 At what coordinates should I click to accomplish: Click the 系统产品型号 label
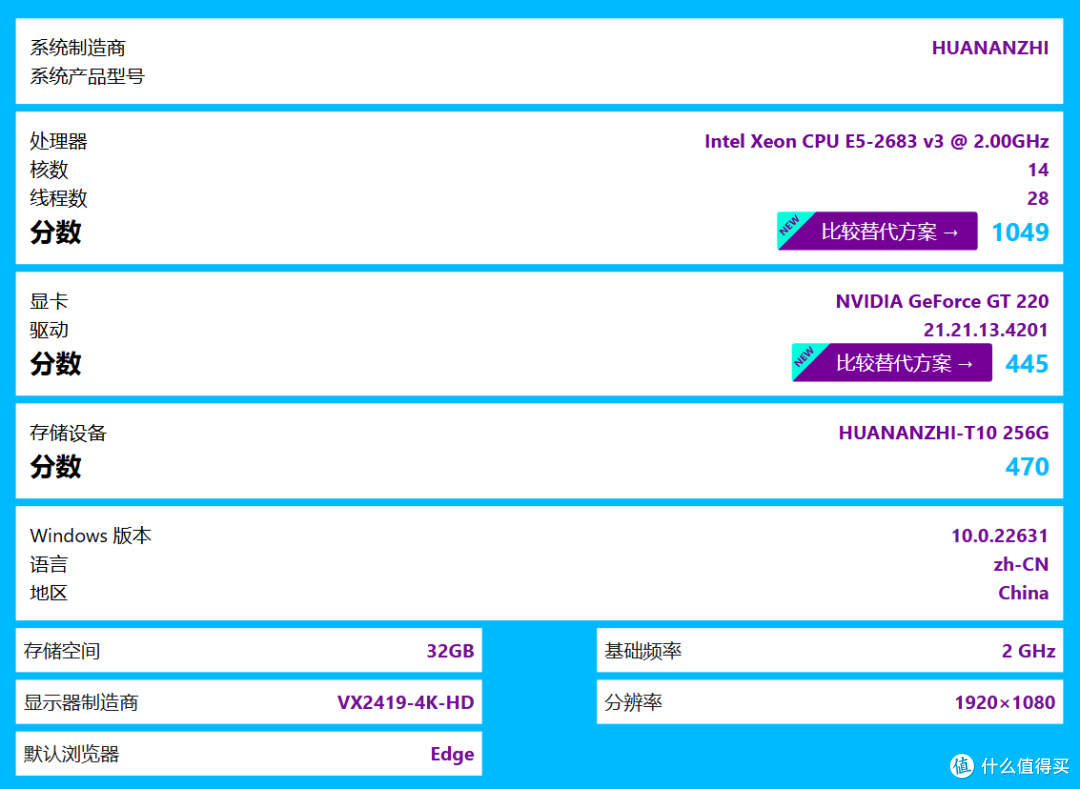click(x=87, y=76)
